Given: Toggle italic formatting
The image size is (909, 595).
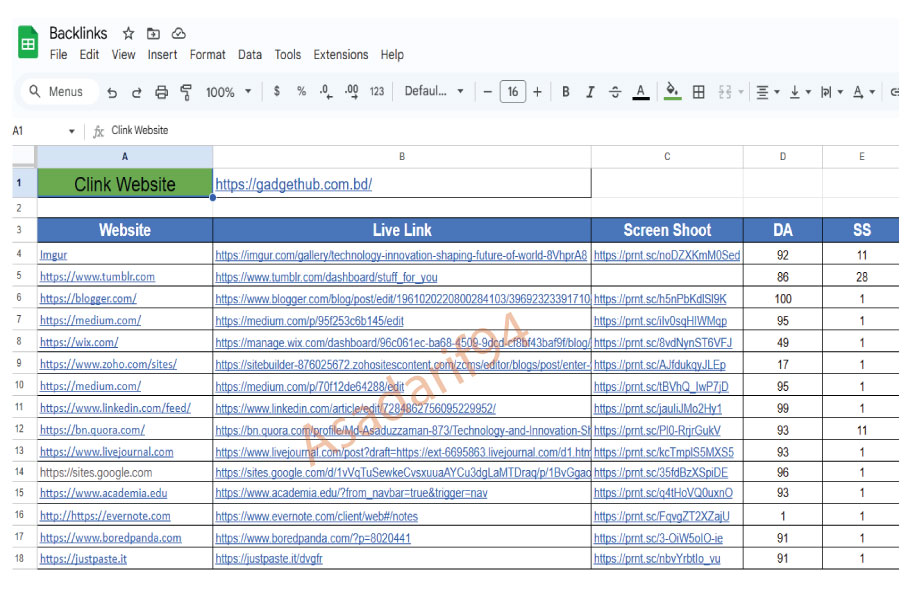Looking at the screenshot, I should click(589, 90).
